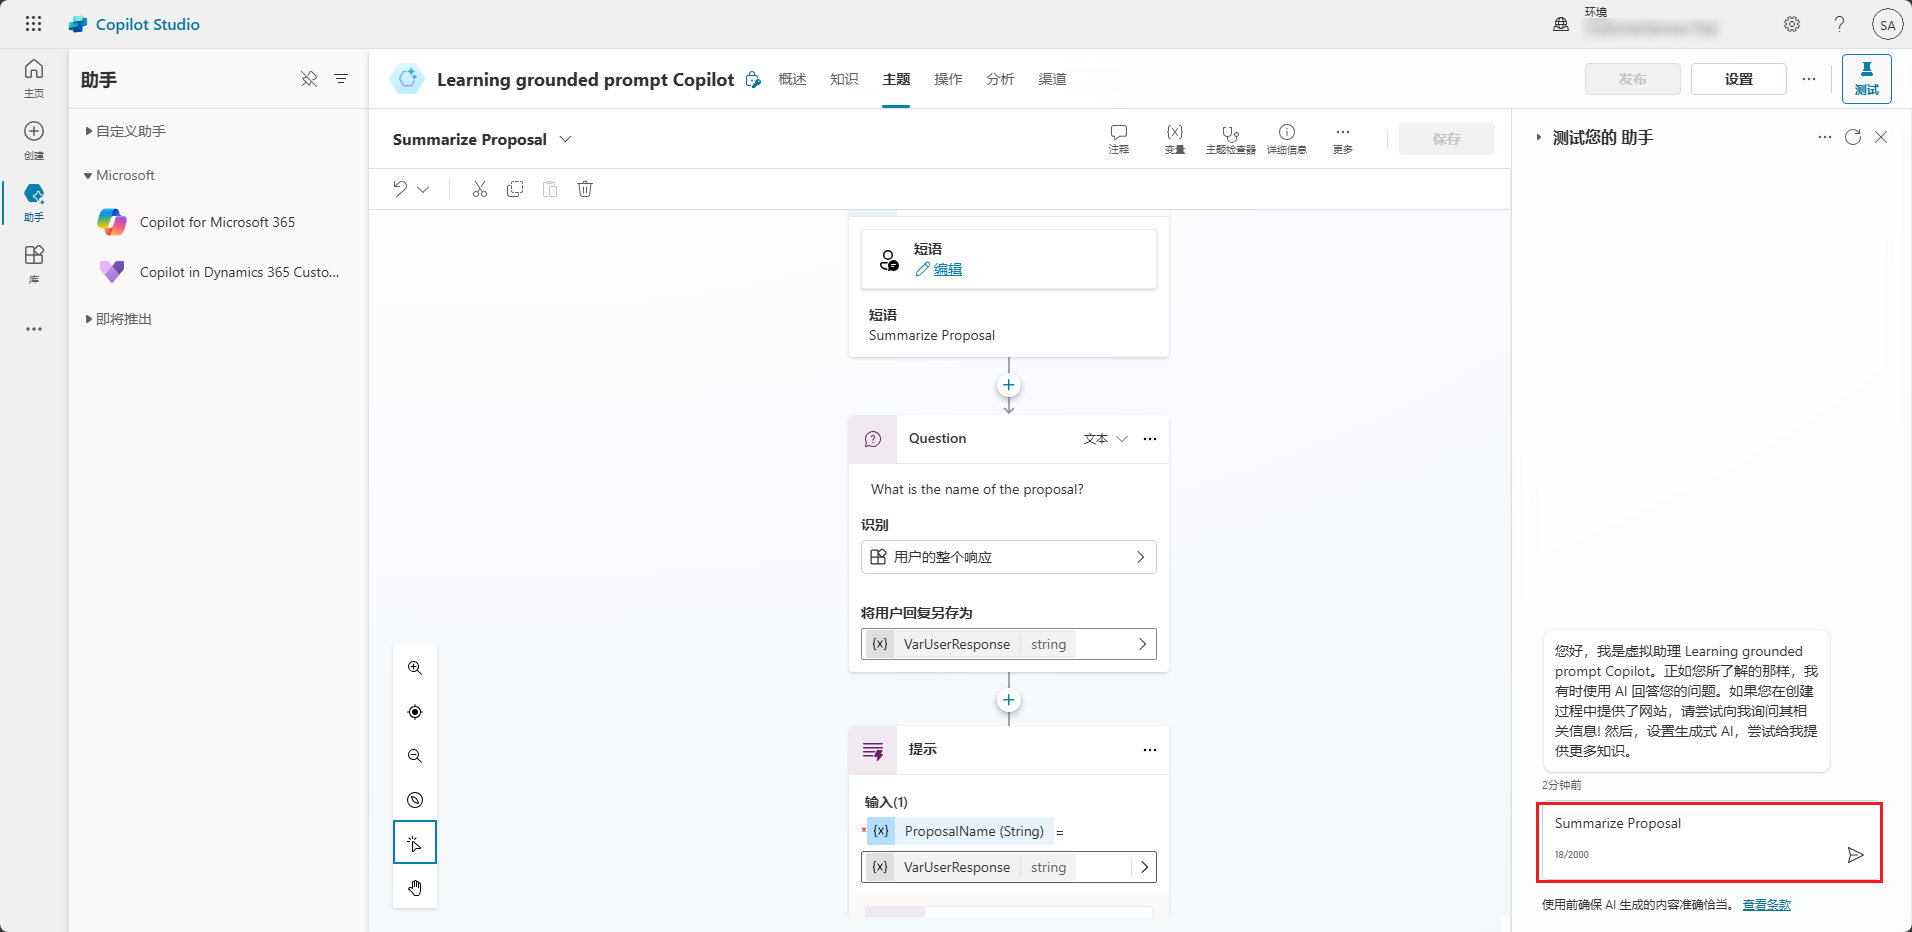Switch to the 渠道 tab
Image resolution: width=1912 pixels, height=932 pixels.
tap(1052, 79)
